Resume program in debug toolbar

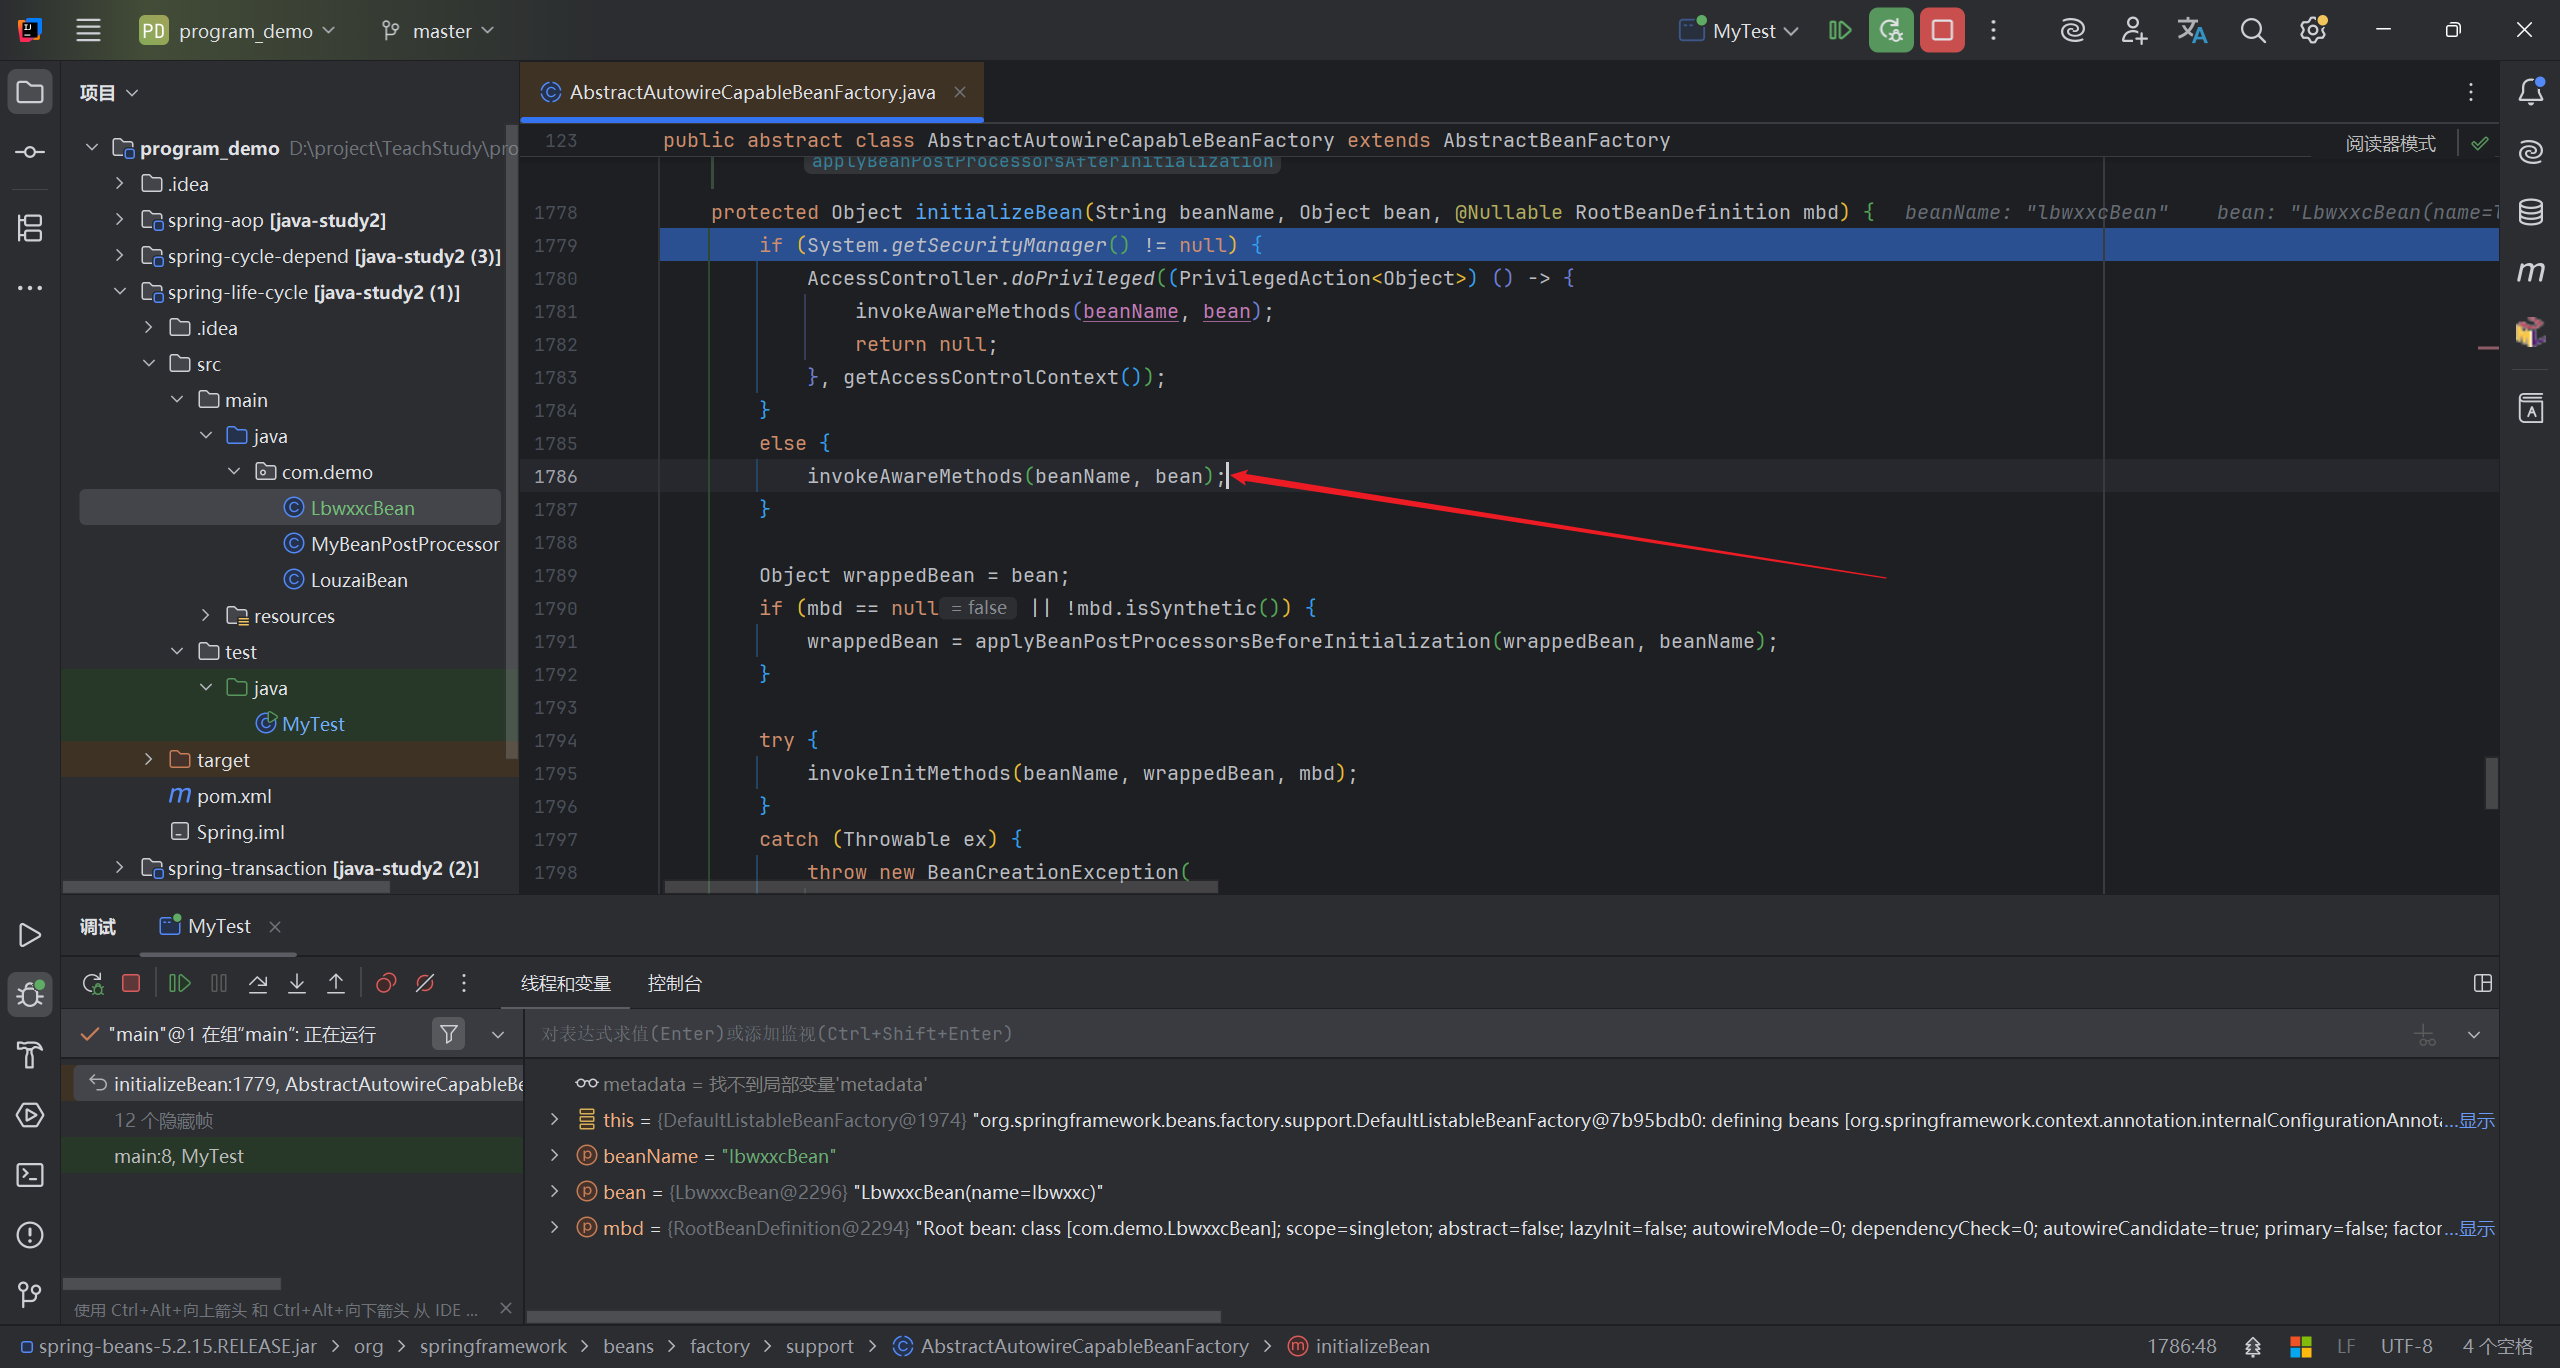coord(180,984)
